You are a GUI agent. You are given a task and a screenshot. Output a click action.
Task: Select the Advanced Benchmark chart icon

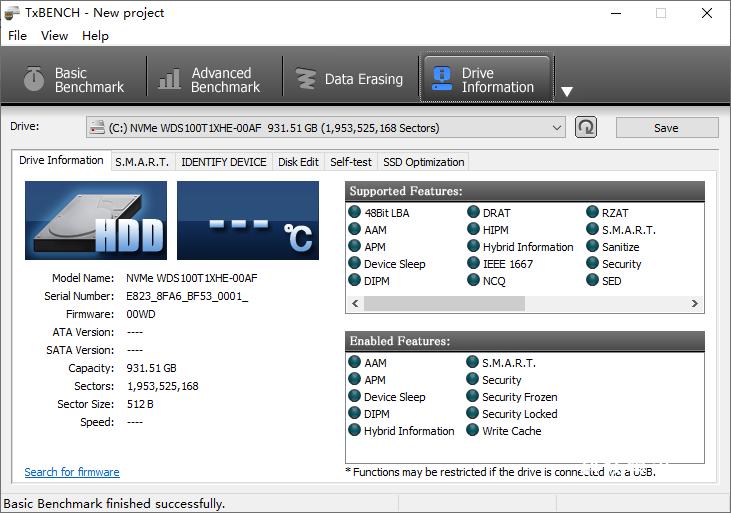(x=170, y=79)
